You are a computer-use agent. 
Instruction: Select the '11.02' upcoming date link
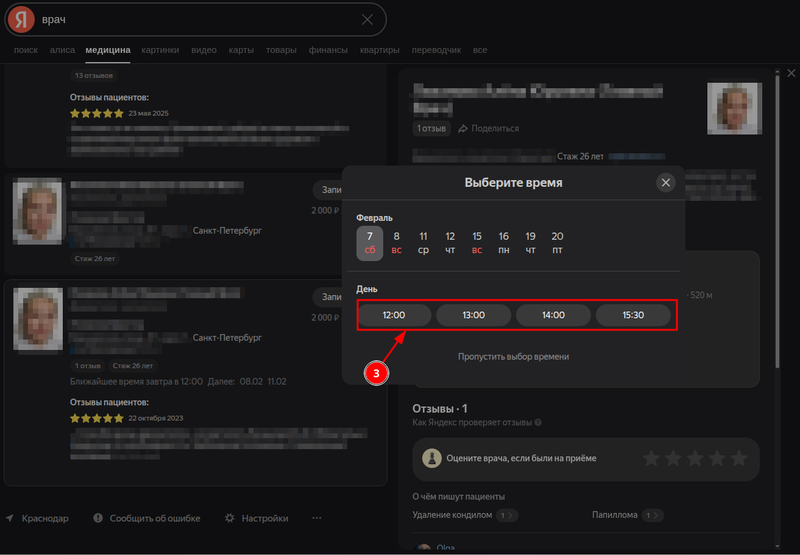(277, 382)
